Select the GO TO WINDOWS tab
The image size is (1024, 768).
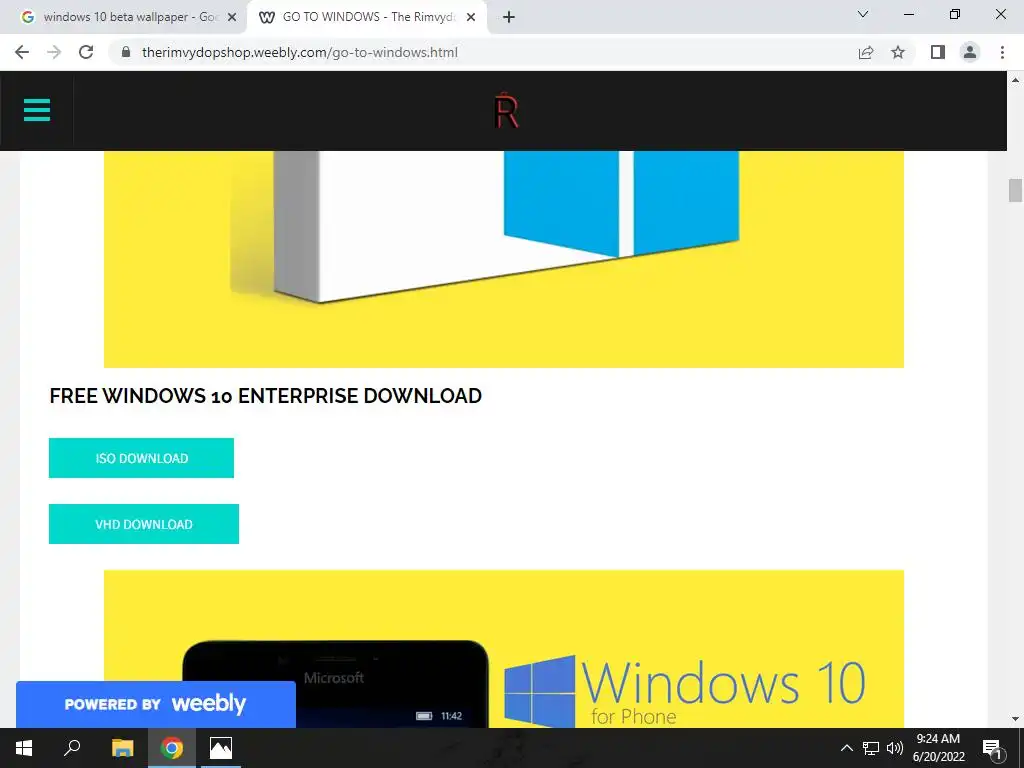(x=367, y=17)
